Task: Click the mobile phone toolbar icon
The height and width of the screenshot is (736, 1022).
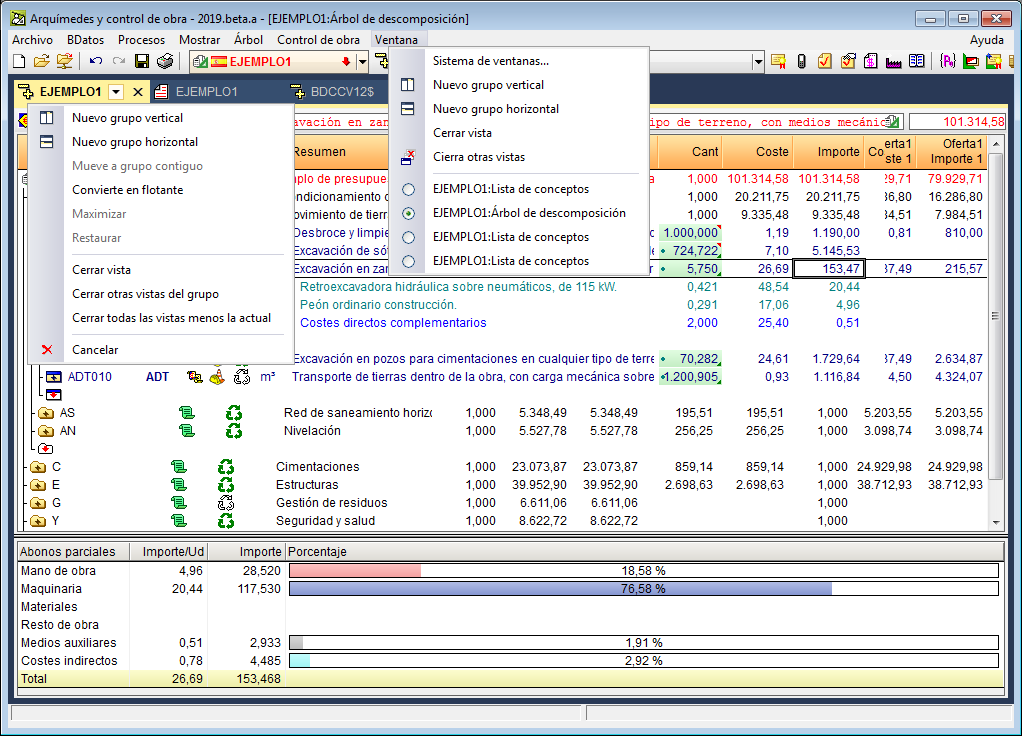Action: [802, 61]
